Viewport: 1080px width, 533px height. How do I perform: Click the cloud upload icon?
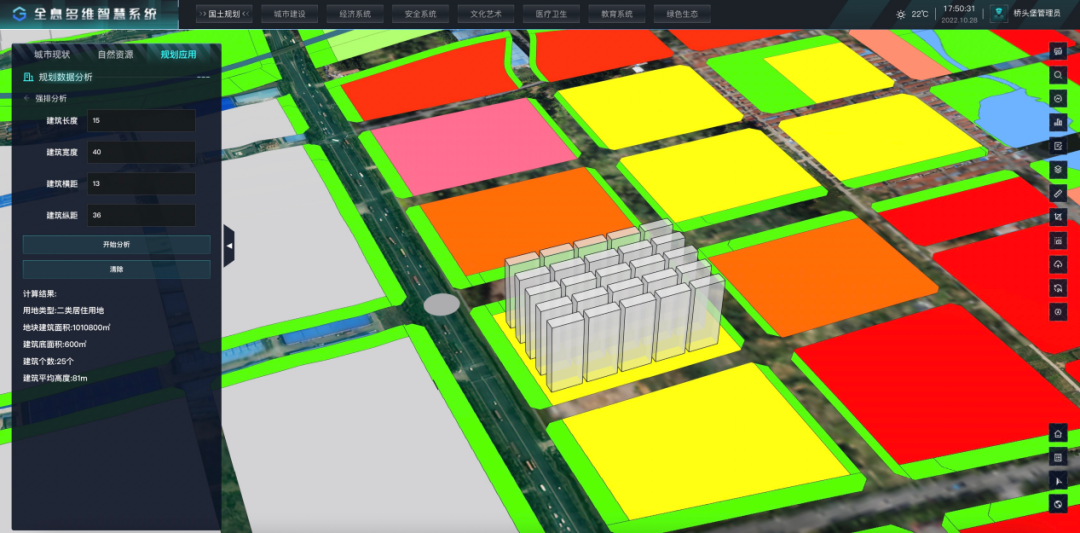coord(1058,264)
